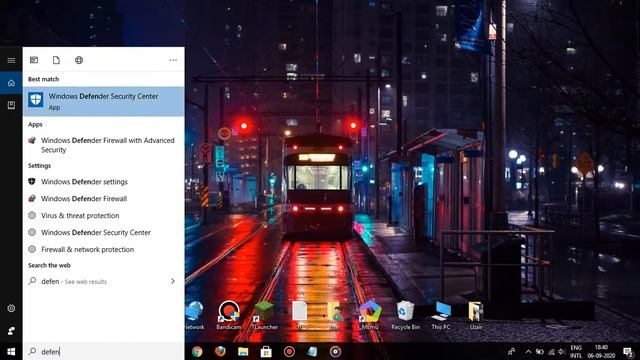Screen dimensions: 640x360
Task: Click the search box containing defen
Action: click(103, 351)
